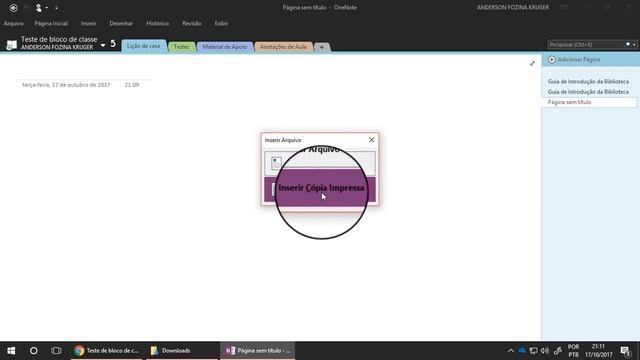640x360 pixels.
Task: Open Cortana search circle on taskbar
Action: click(33, 351)
